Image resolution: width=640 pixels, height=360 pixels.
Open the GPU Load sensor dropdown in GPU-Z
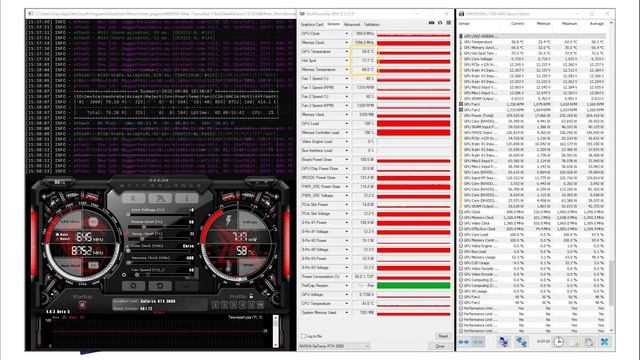tap(347, 124)
